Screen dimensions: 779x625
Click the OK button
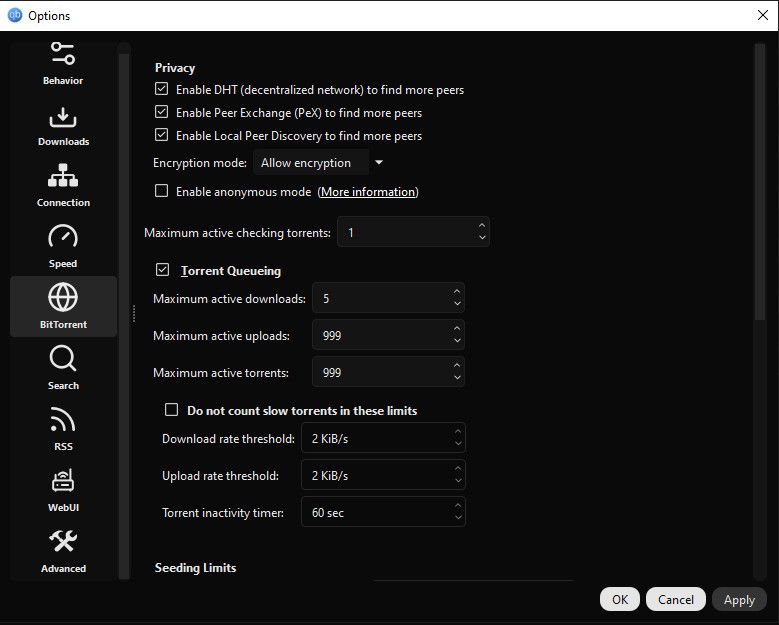(x=620, y=599)
